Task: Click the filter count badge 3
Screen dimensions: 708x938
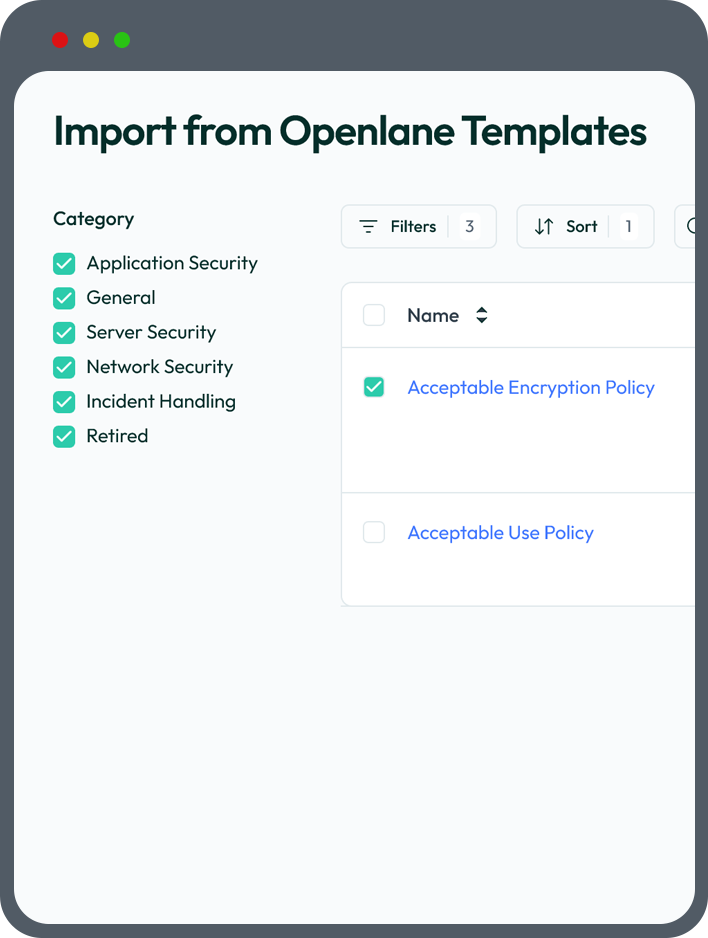Action: coord(469,227)
